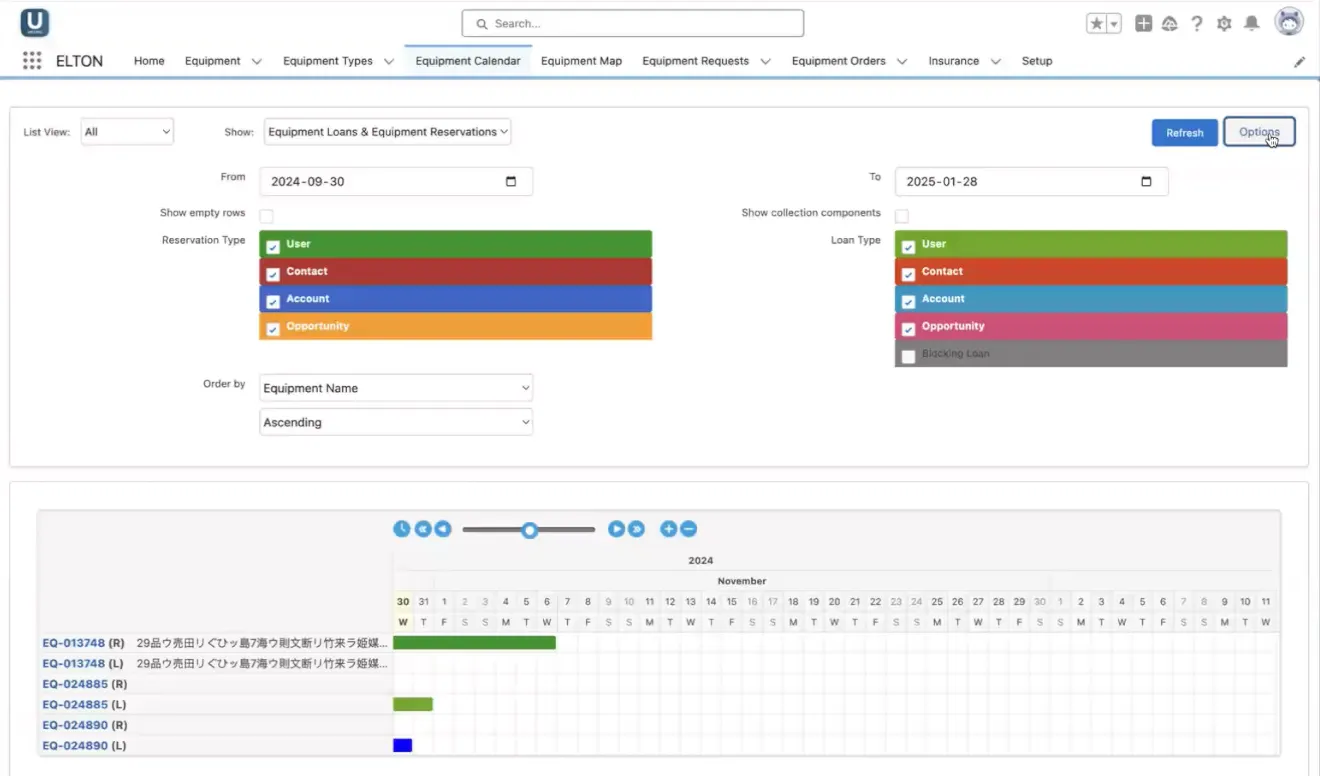Open the Equipment Map tab
The image size is (1320, 776).
click(x=581, y=61)
